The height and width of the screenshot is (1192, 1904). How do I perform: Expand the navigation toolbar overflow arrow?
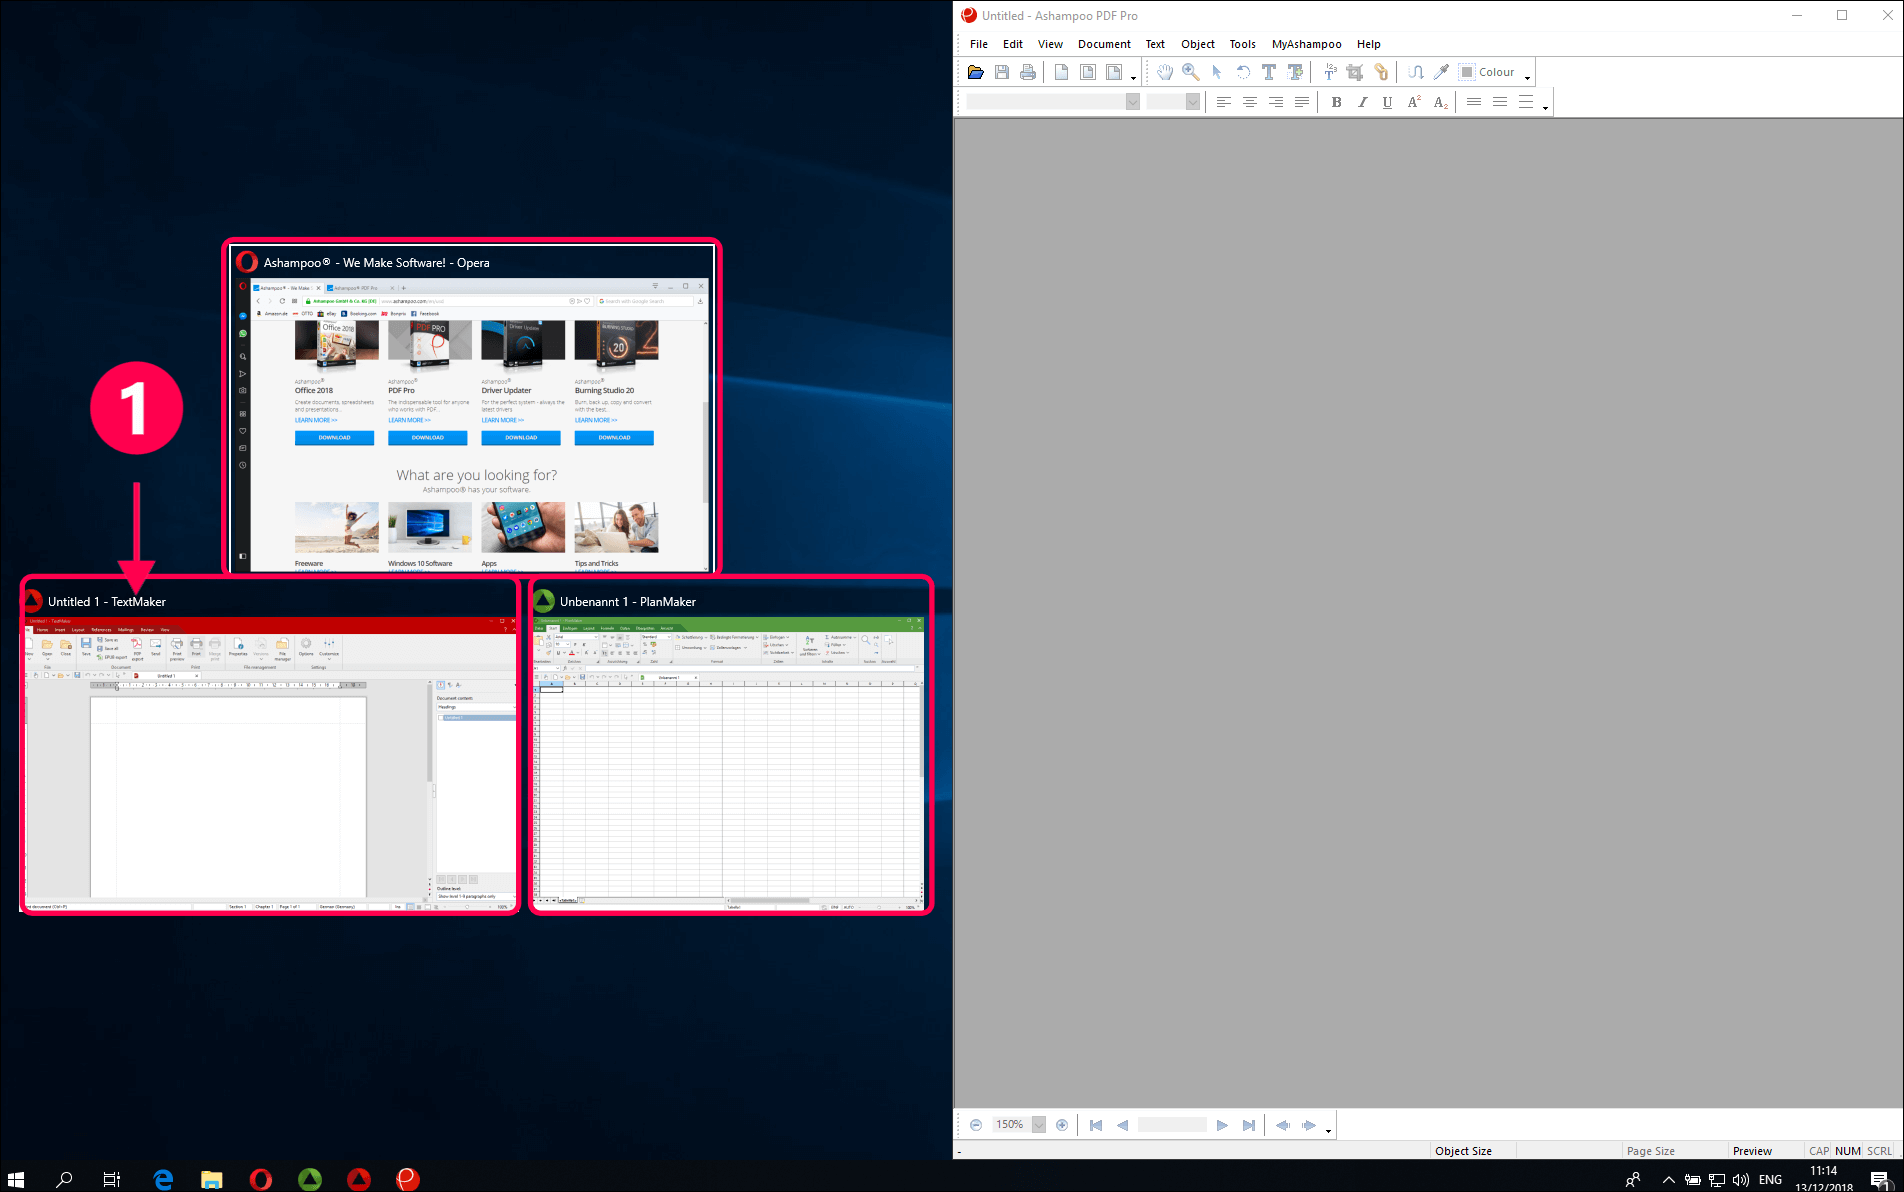(x=1328, y=1130)
